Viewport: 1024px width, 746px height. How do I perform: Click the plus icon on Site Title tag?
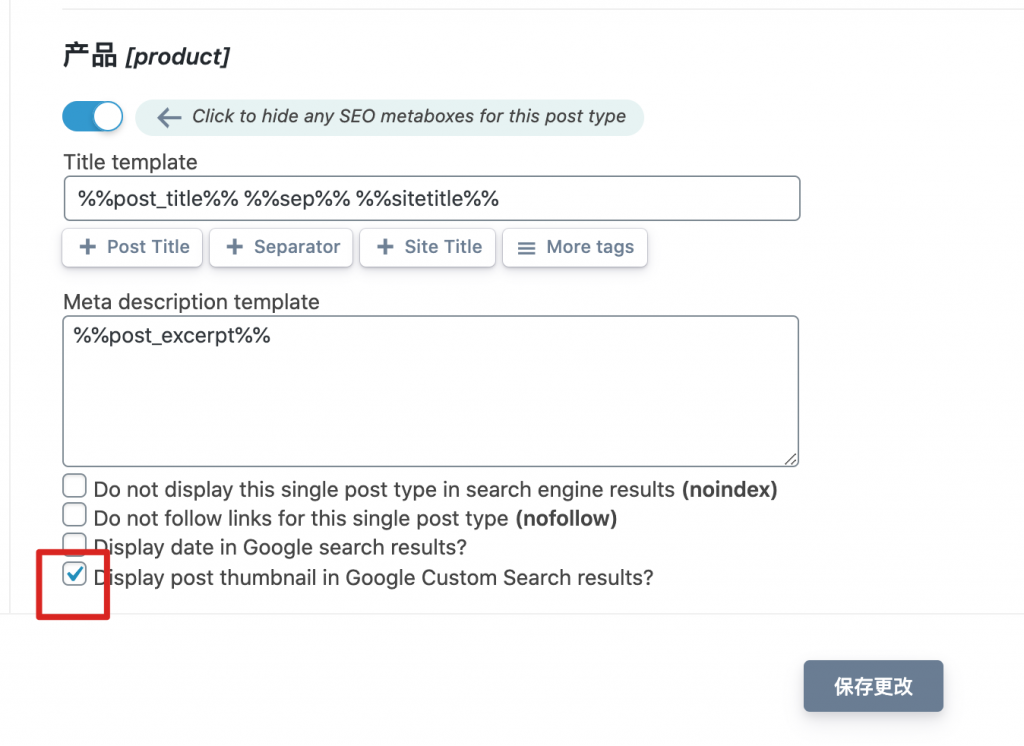385,247
